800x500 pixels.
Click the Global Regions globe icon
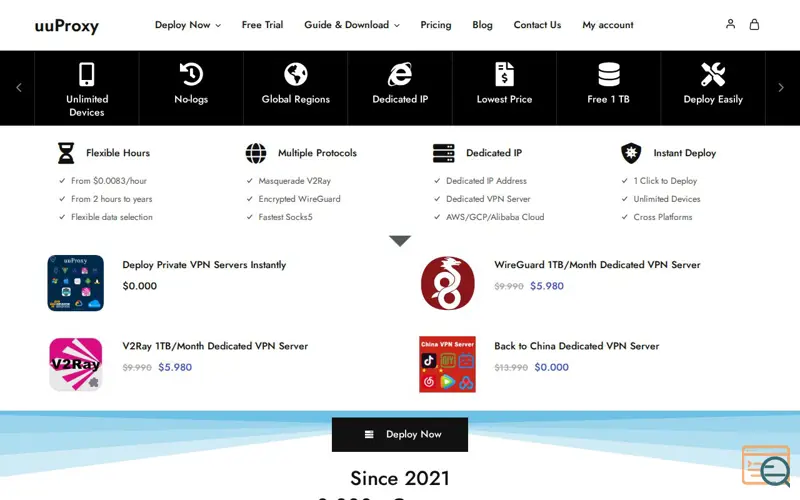[296, 74]
